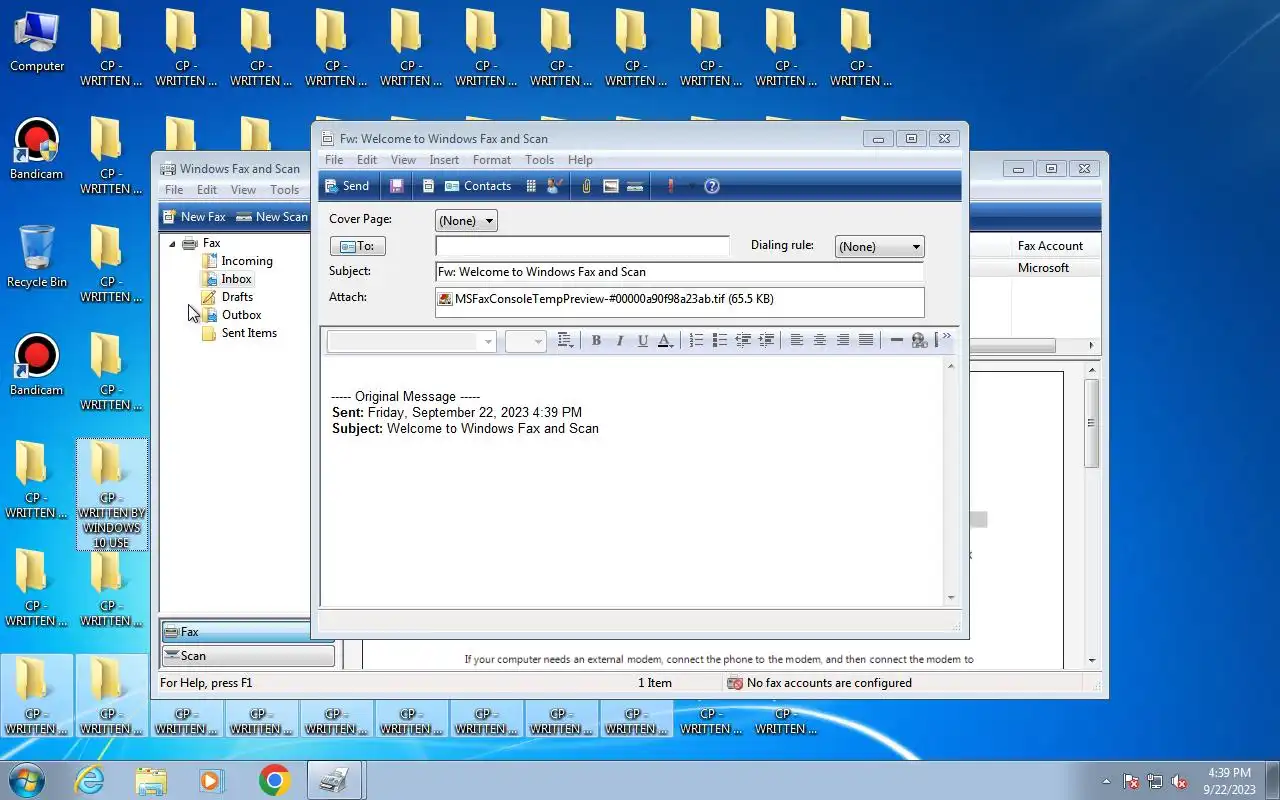Click in the To recipient input field

click(582, 246)
